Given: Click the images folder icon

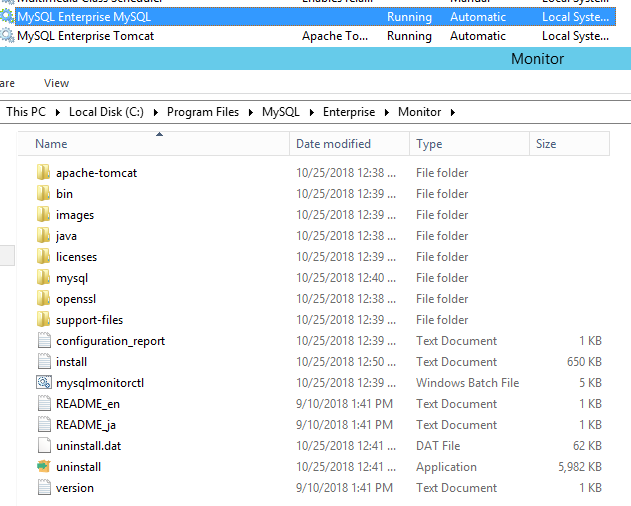Looking at the screenshot, I should pyautogui.click(x=43, y=214).
